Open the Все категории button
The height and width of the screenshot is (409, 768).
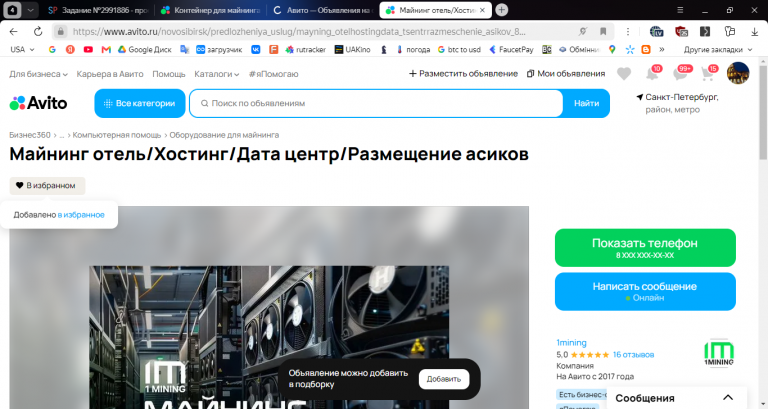pos(140,103)
